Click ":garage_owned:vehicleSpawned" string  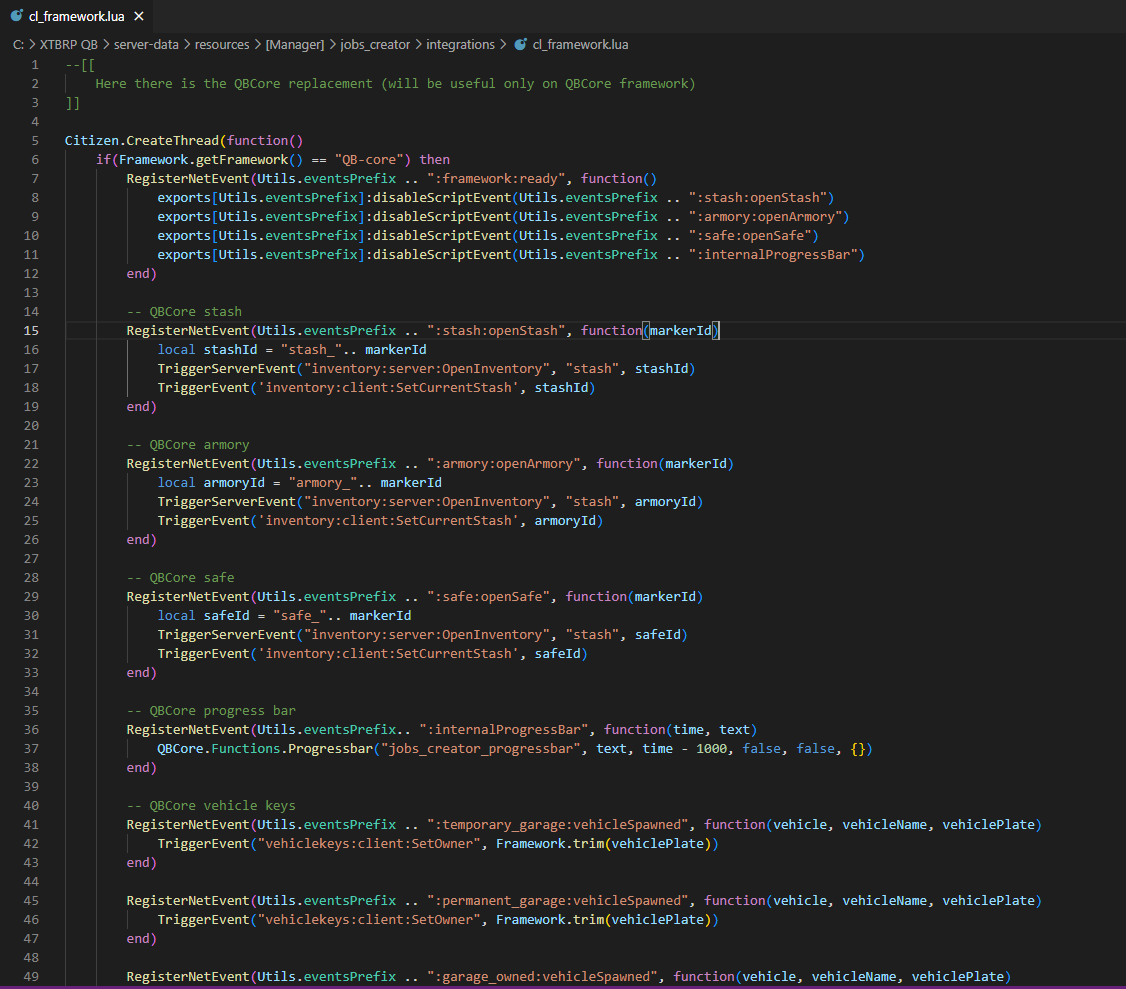542,977
